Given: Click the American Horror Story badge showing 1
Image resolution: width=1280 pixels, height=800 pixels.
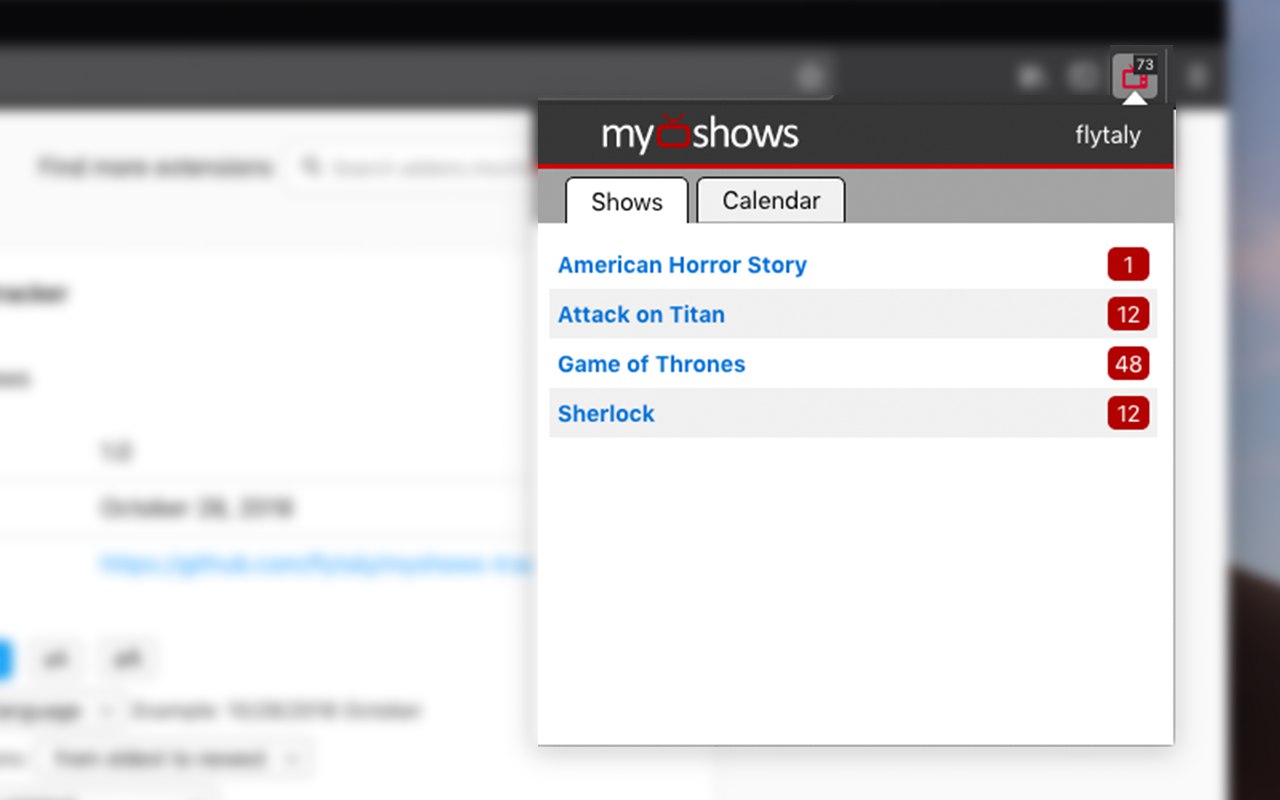Looking at the screenshot, I should [1128, 265].
